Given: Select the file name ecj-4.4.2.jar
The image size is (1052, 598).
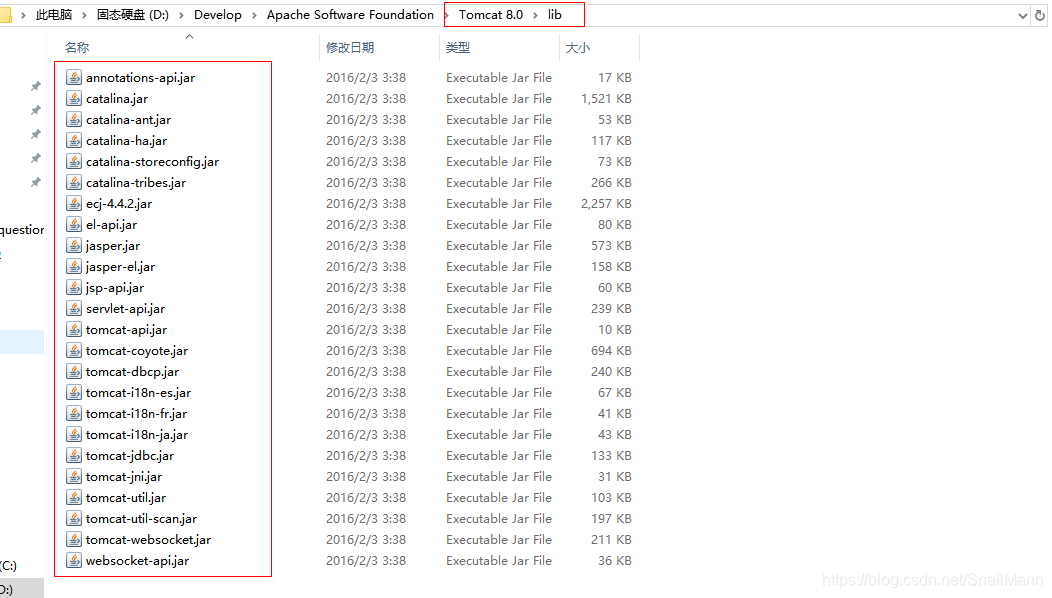Looking at the screenshot, I should click(119, 203).
